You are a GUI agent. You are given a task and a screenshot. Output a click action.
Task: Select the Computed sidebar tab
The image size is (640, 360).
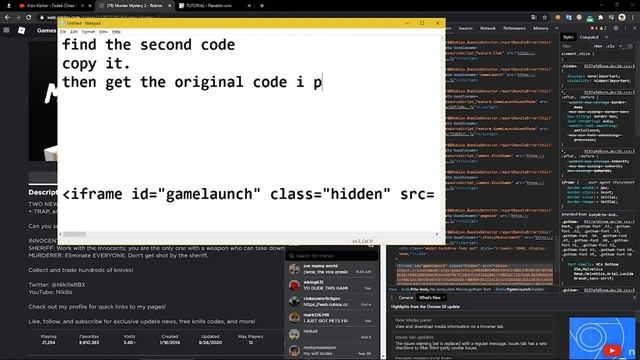click(x=589, y=37)
